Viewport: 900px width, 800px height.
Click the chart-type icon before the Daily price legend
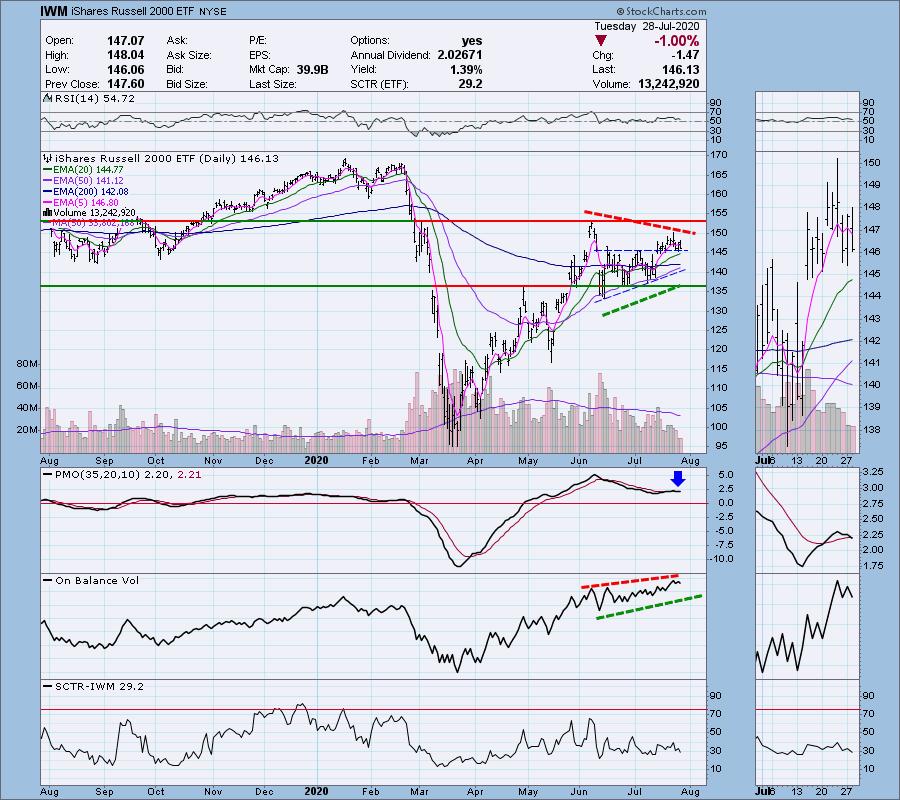(47, 158)
